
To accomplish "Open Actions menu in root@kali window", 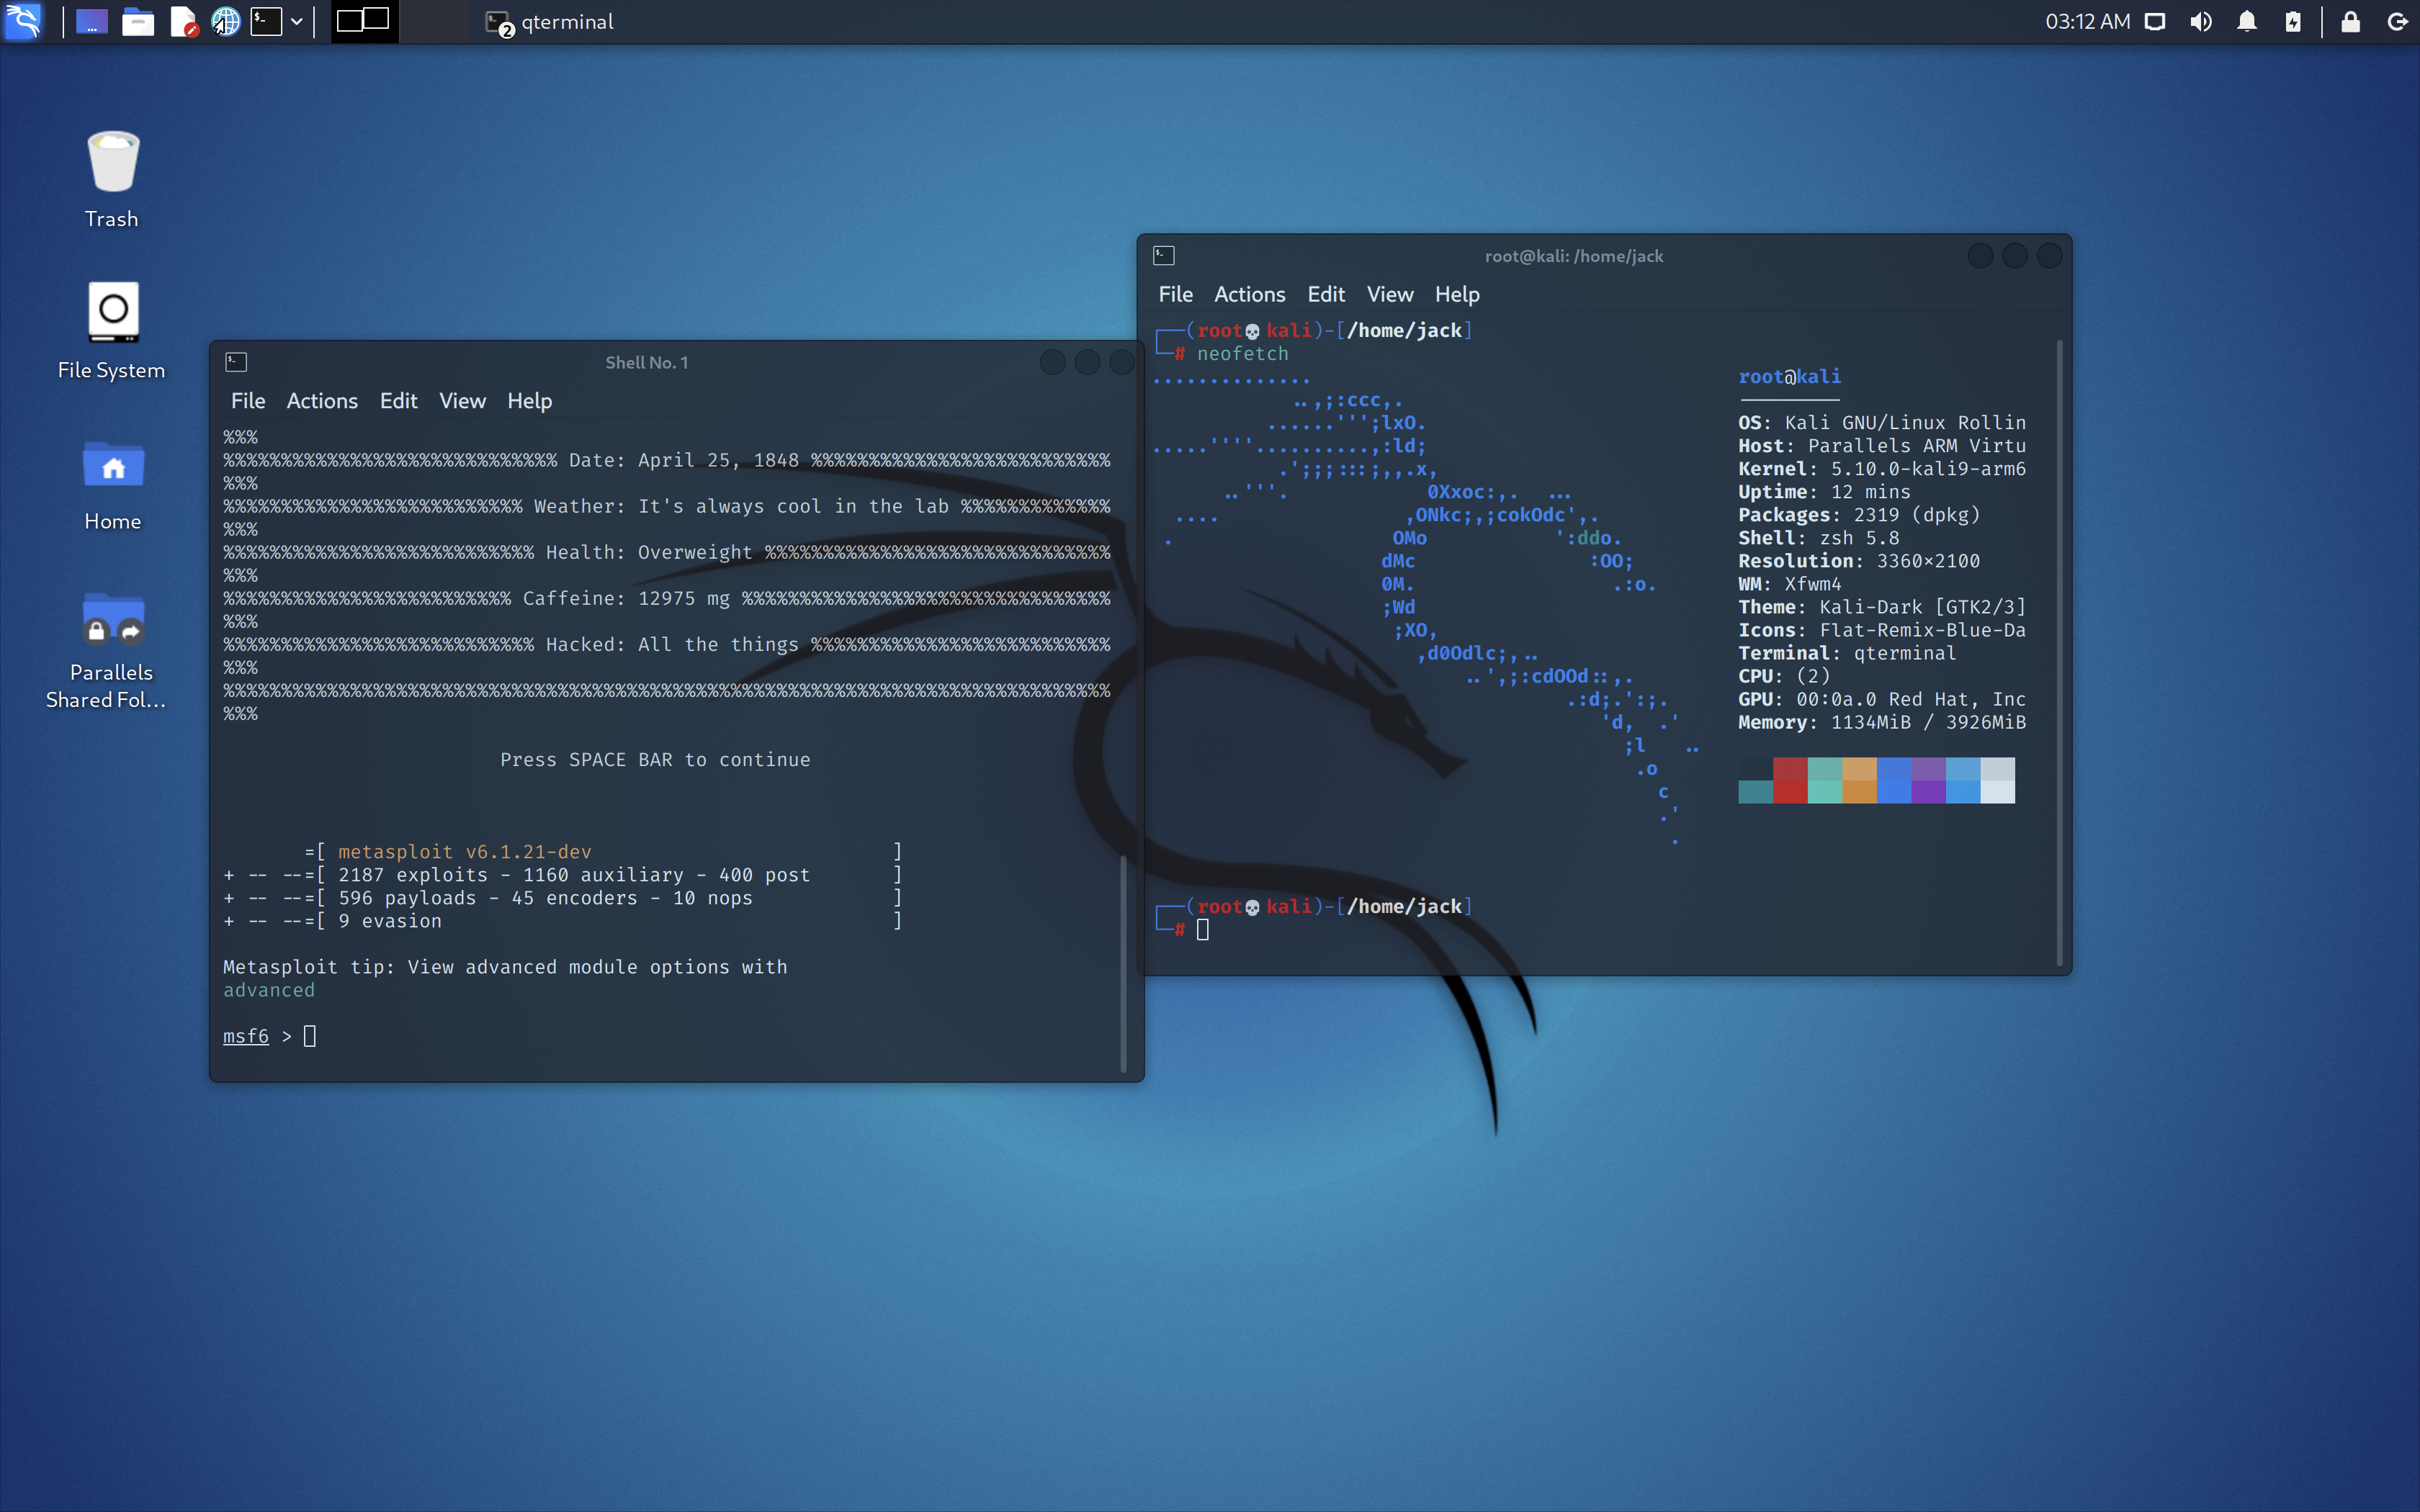I will 1249,294.
